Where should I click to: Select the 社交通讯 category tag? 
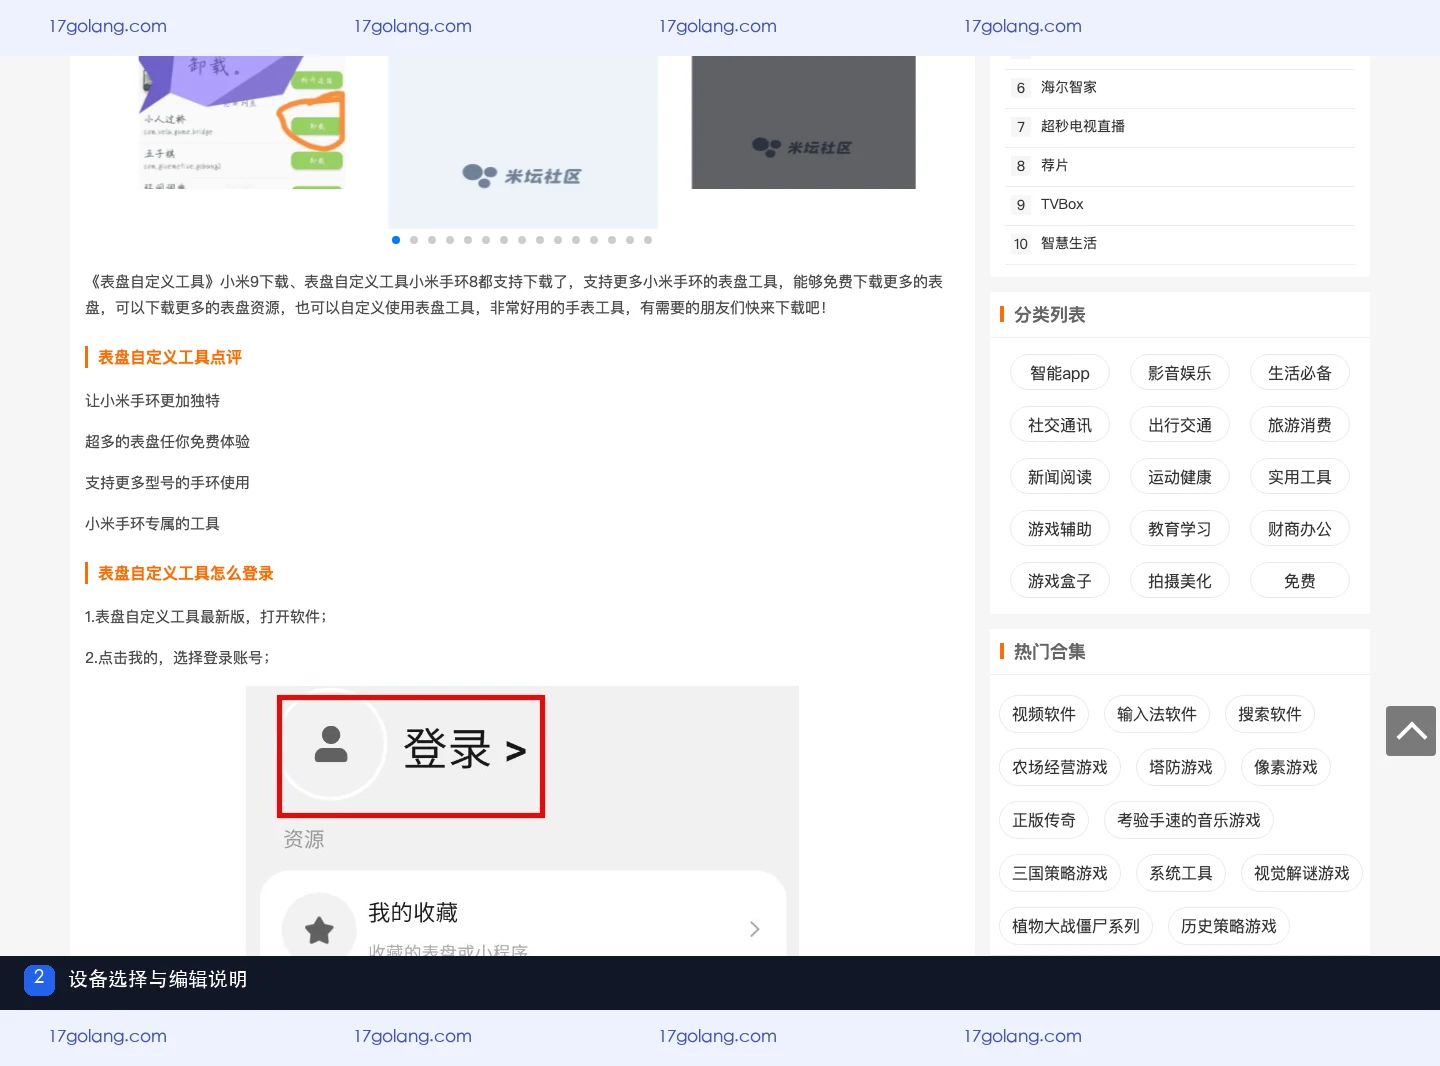pos(1060,425)
